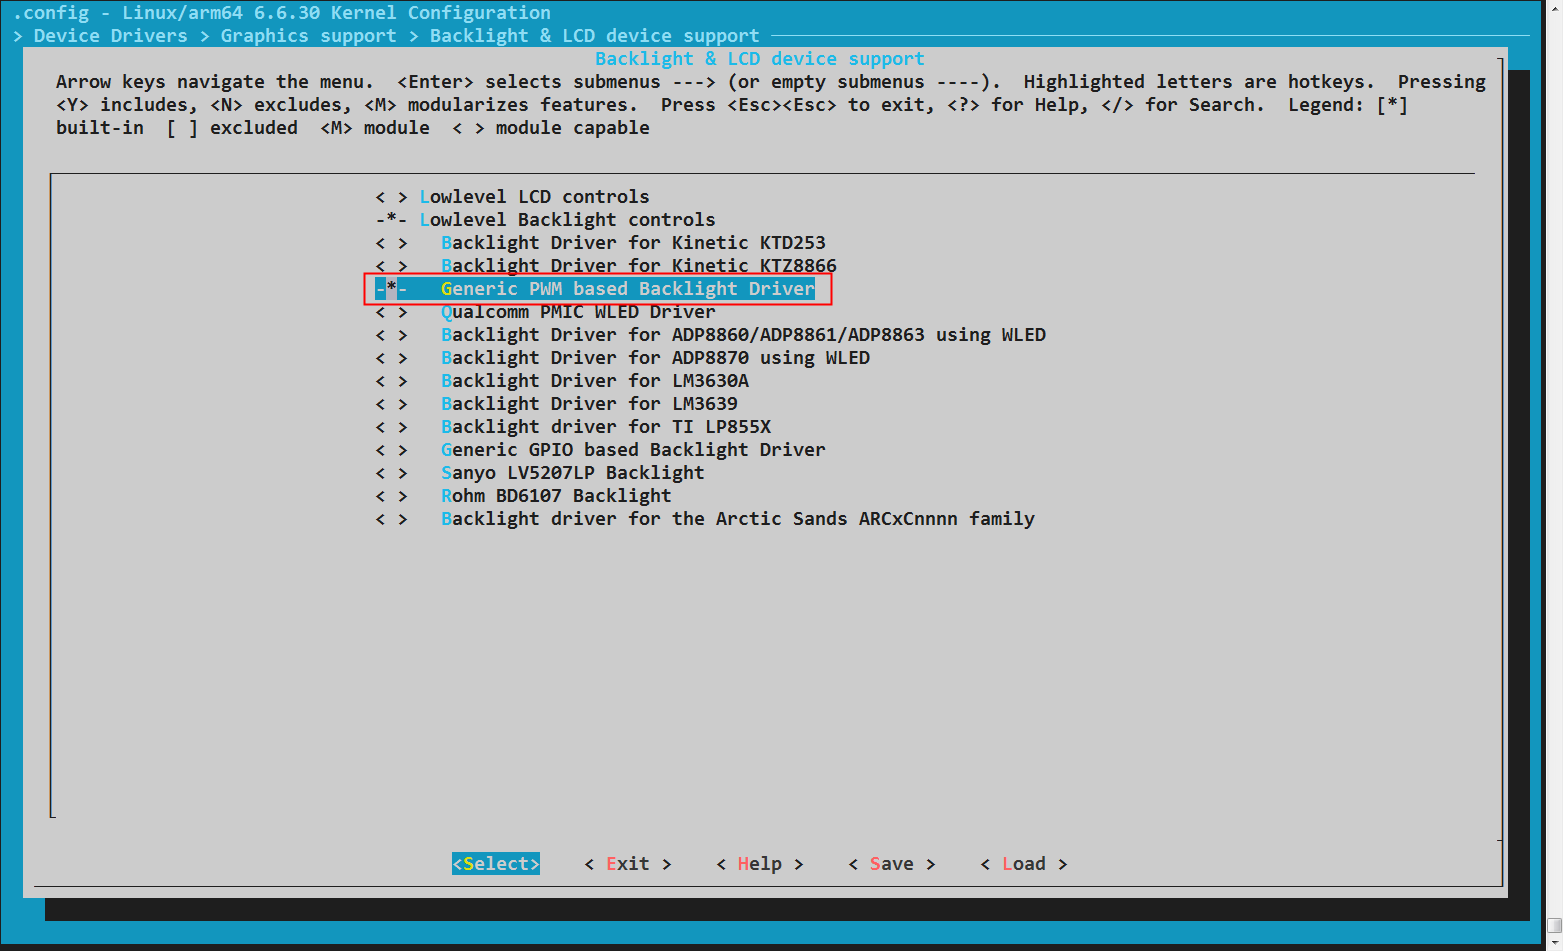This screenshot has height=951, width=1563.
Task: Toggle the Generic PWM based Backlight Driver
Action: 627,288
